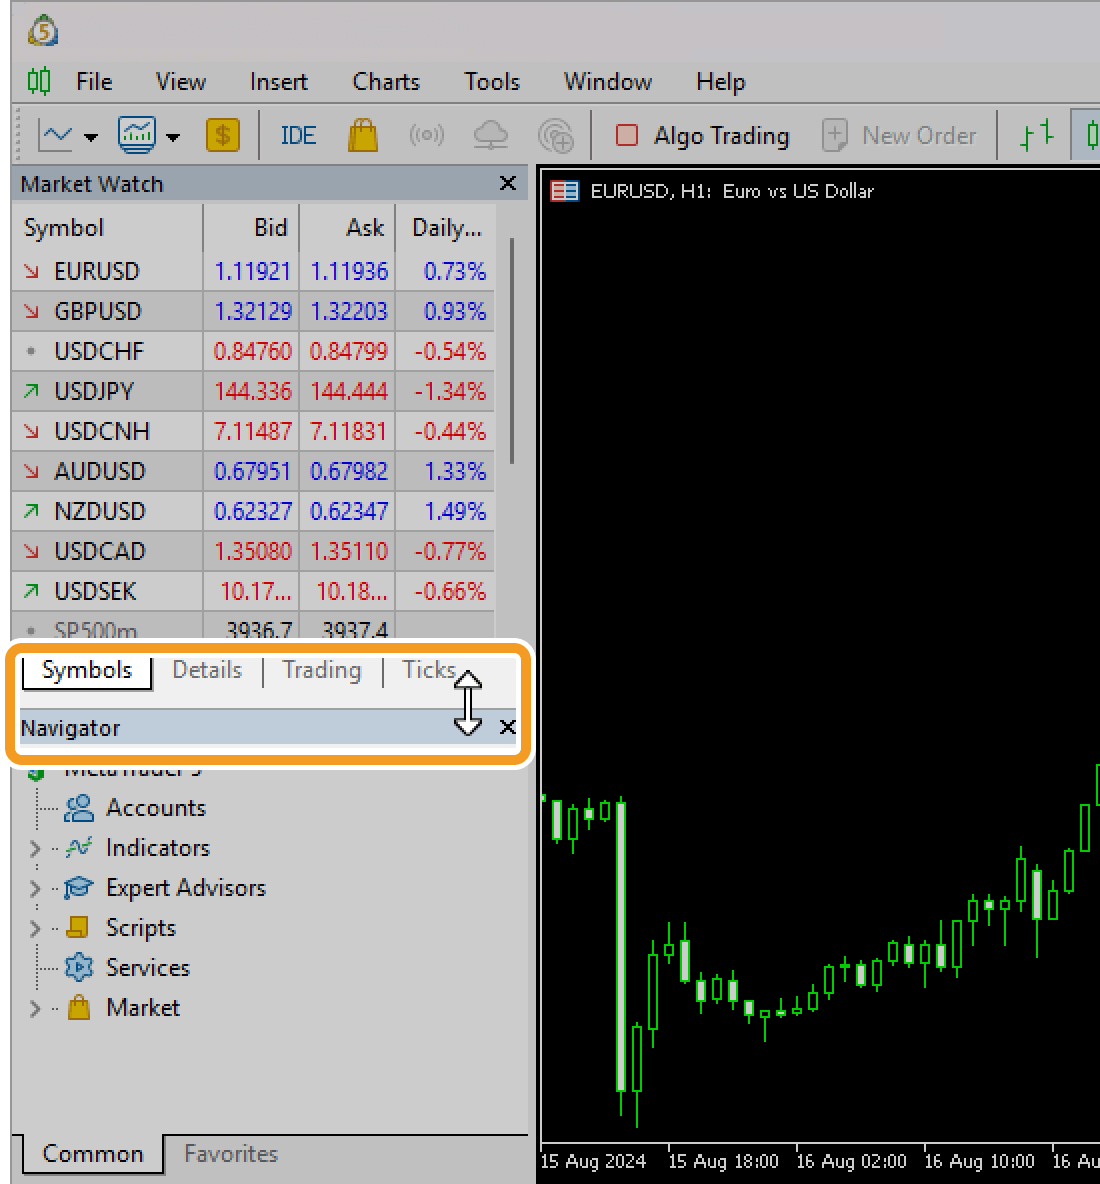
Task: Select the GBPUSD row in Market Watch
Action: [98, 311]
